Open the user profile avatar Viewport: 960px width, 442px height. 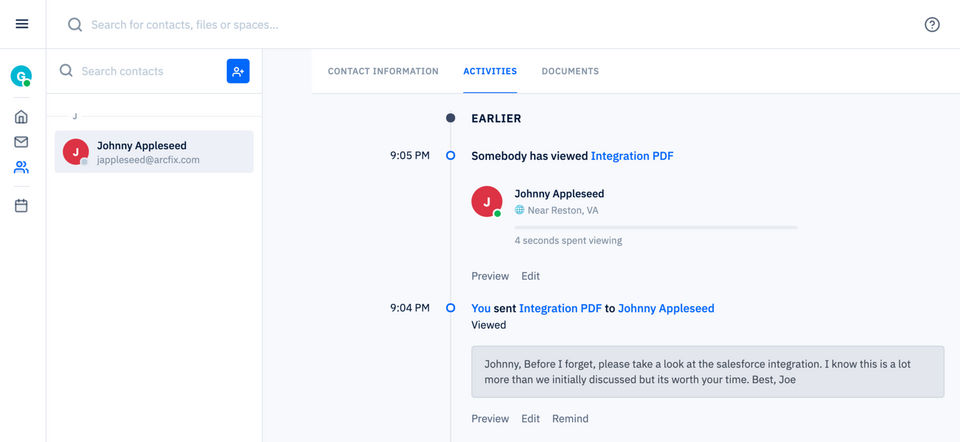pos(21,76)
